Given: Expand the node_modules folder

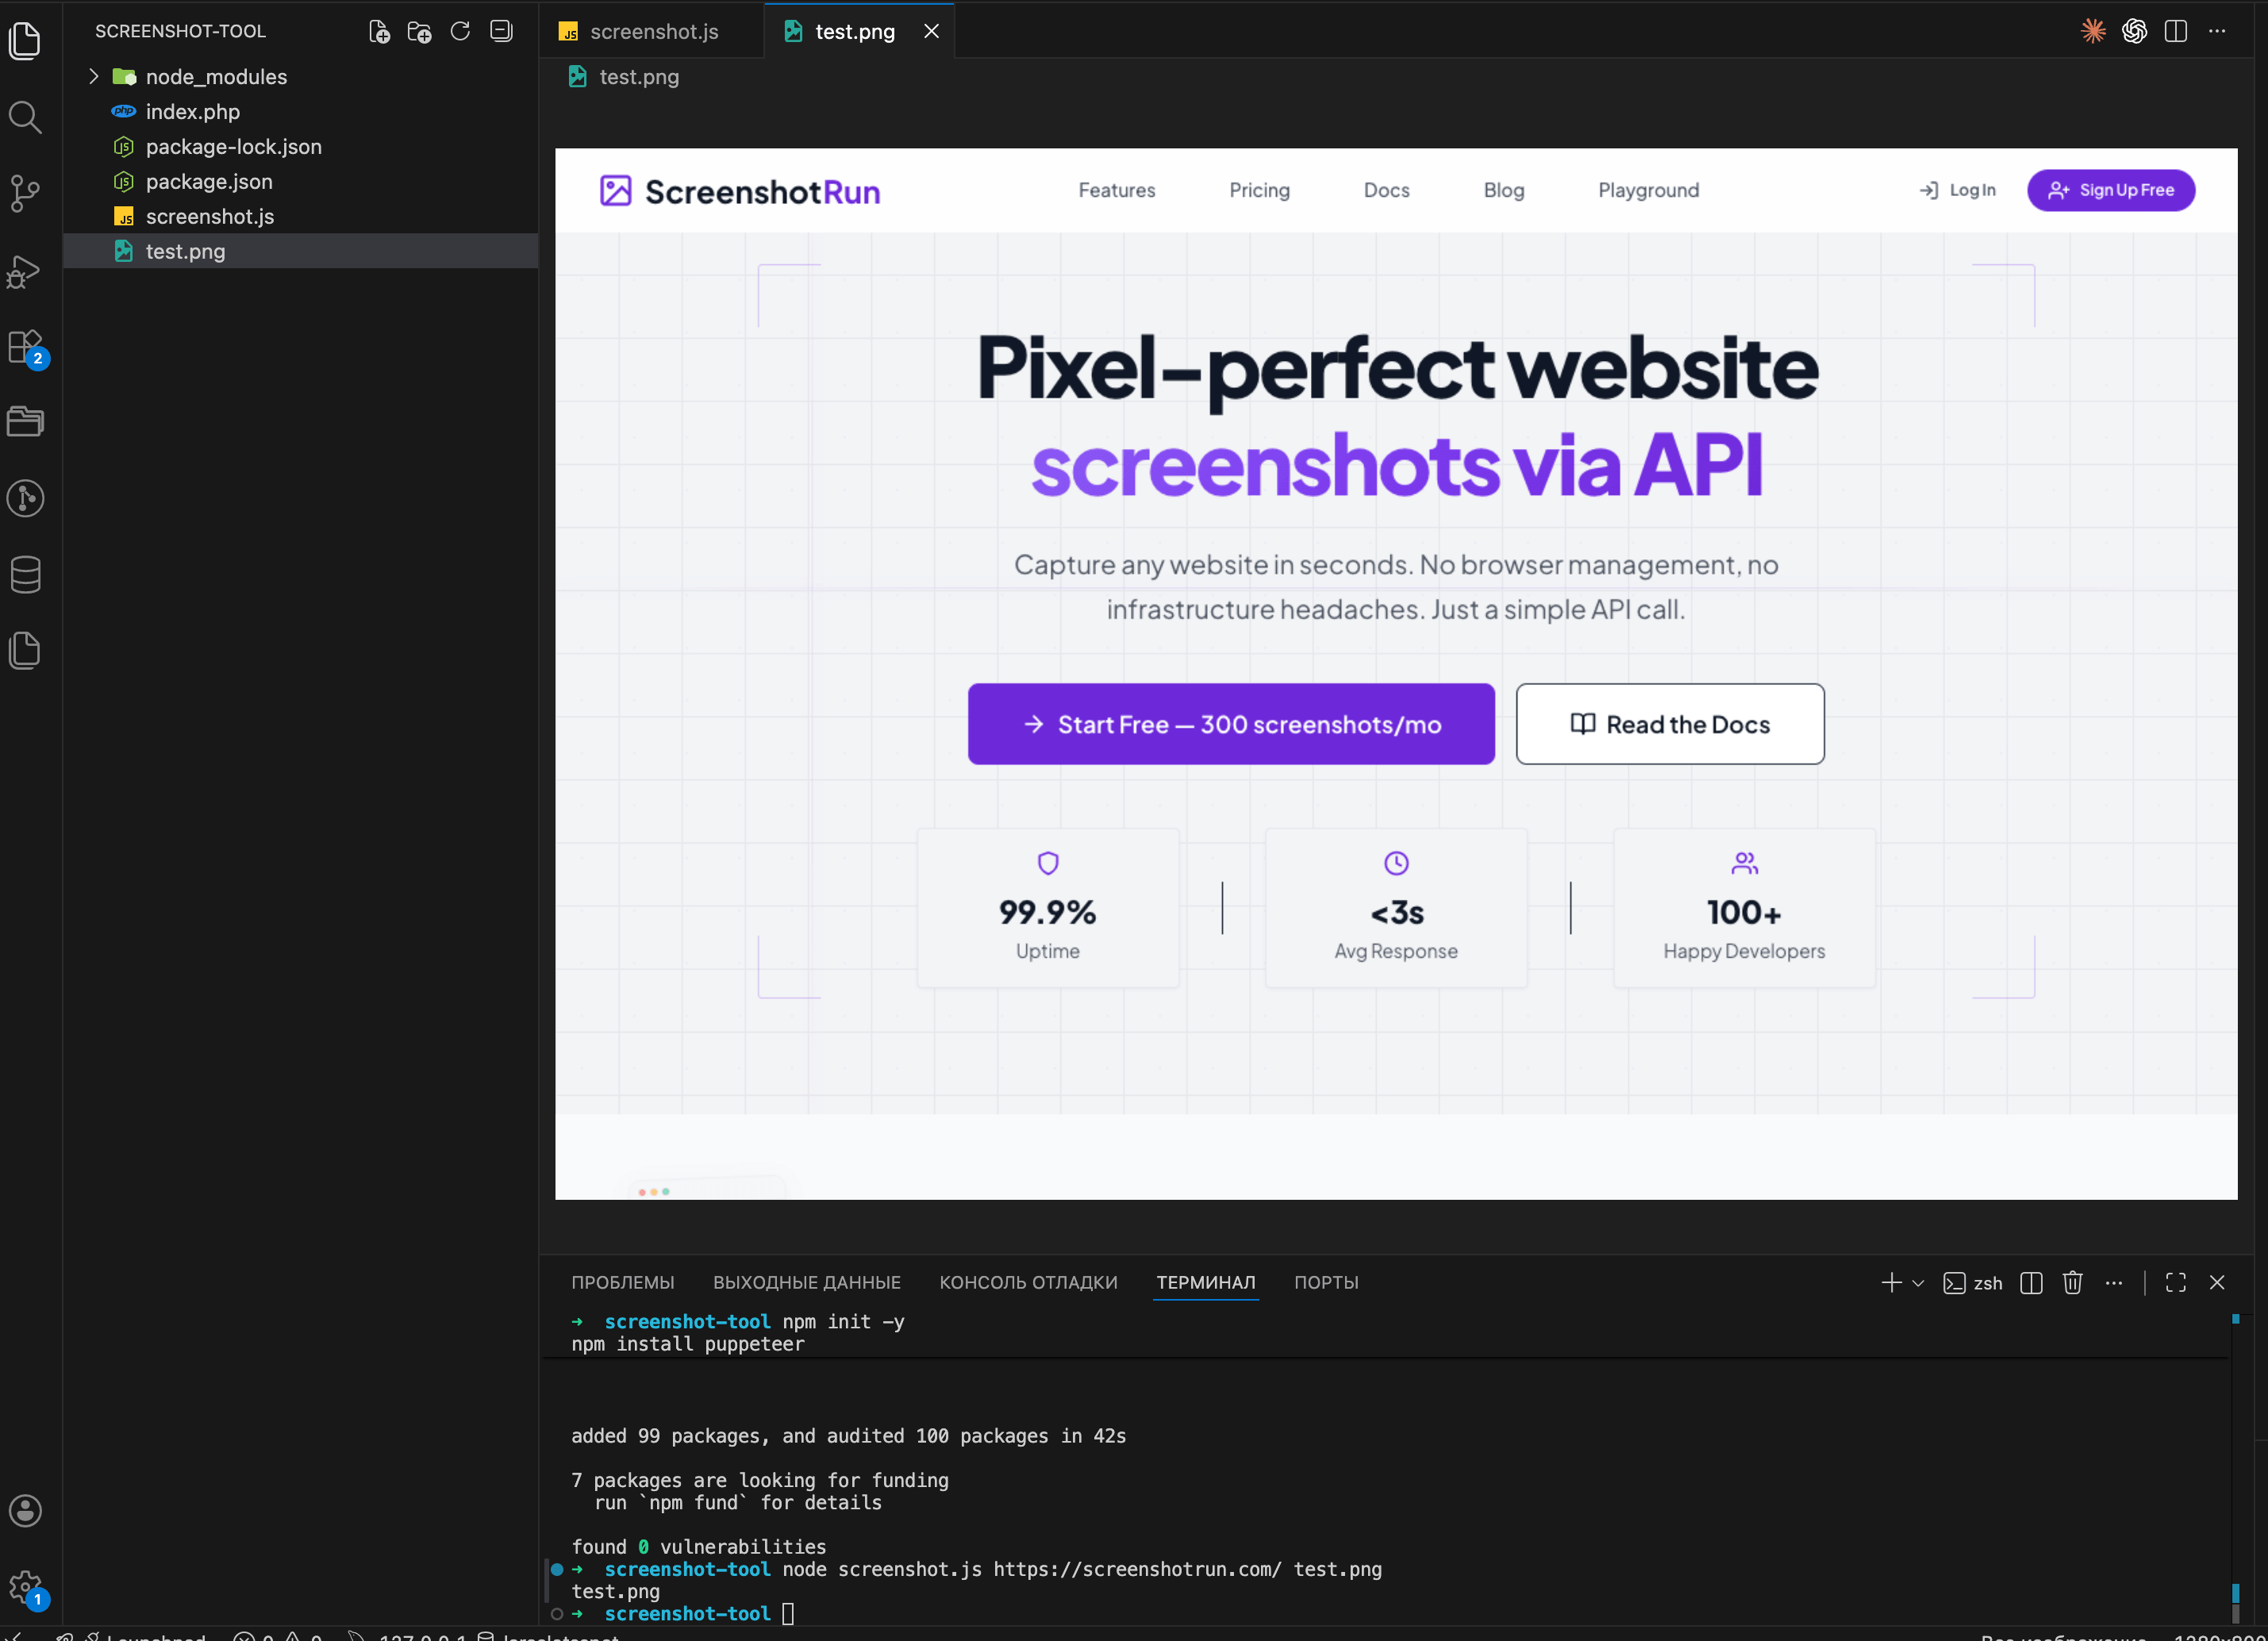Looking at the screenshot, I should pos(93,75).
